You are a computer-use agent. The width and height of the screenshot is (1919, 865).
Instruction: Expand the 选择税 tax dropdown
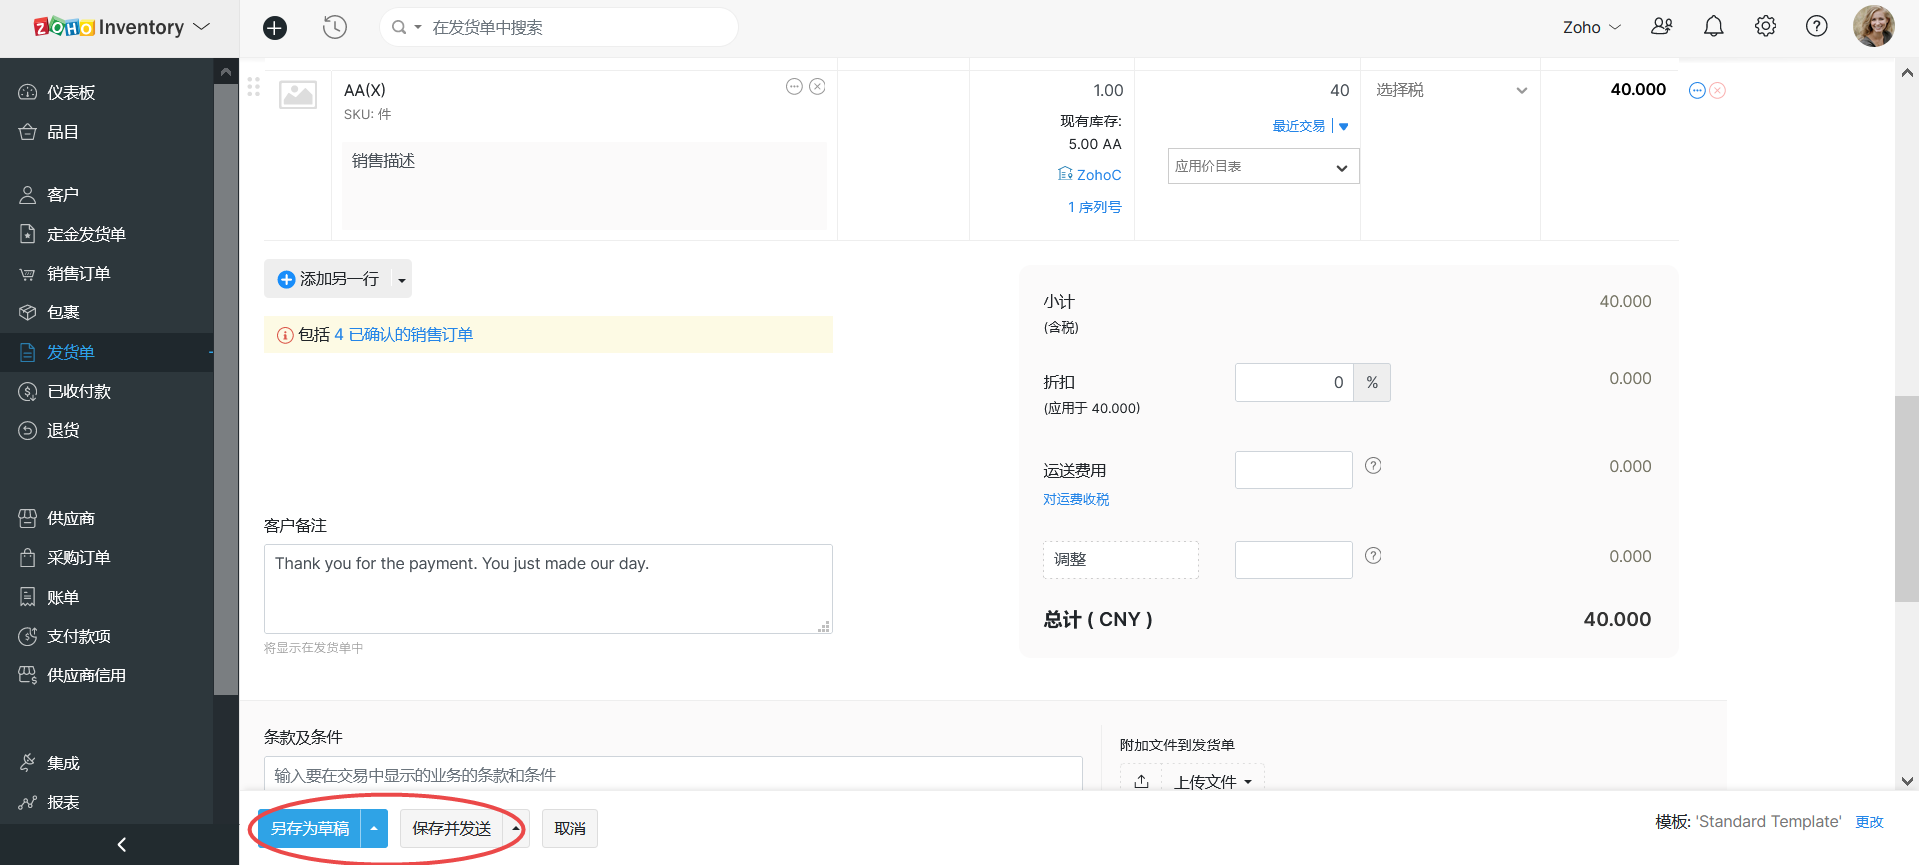point(1521,91)
